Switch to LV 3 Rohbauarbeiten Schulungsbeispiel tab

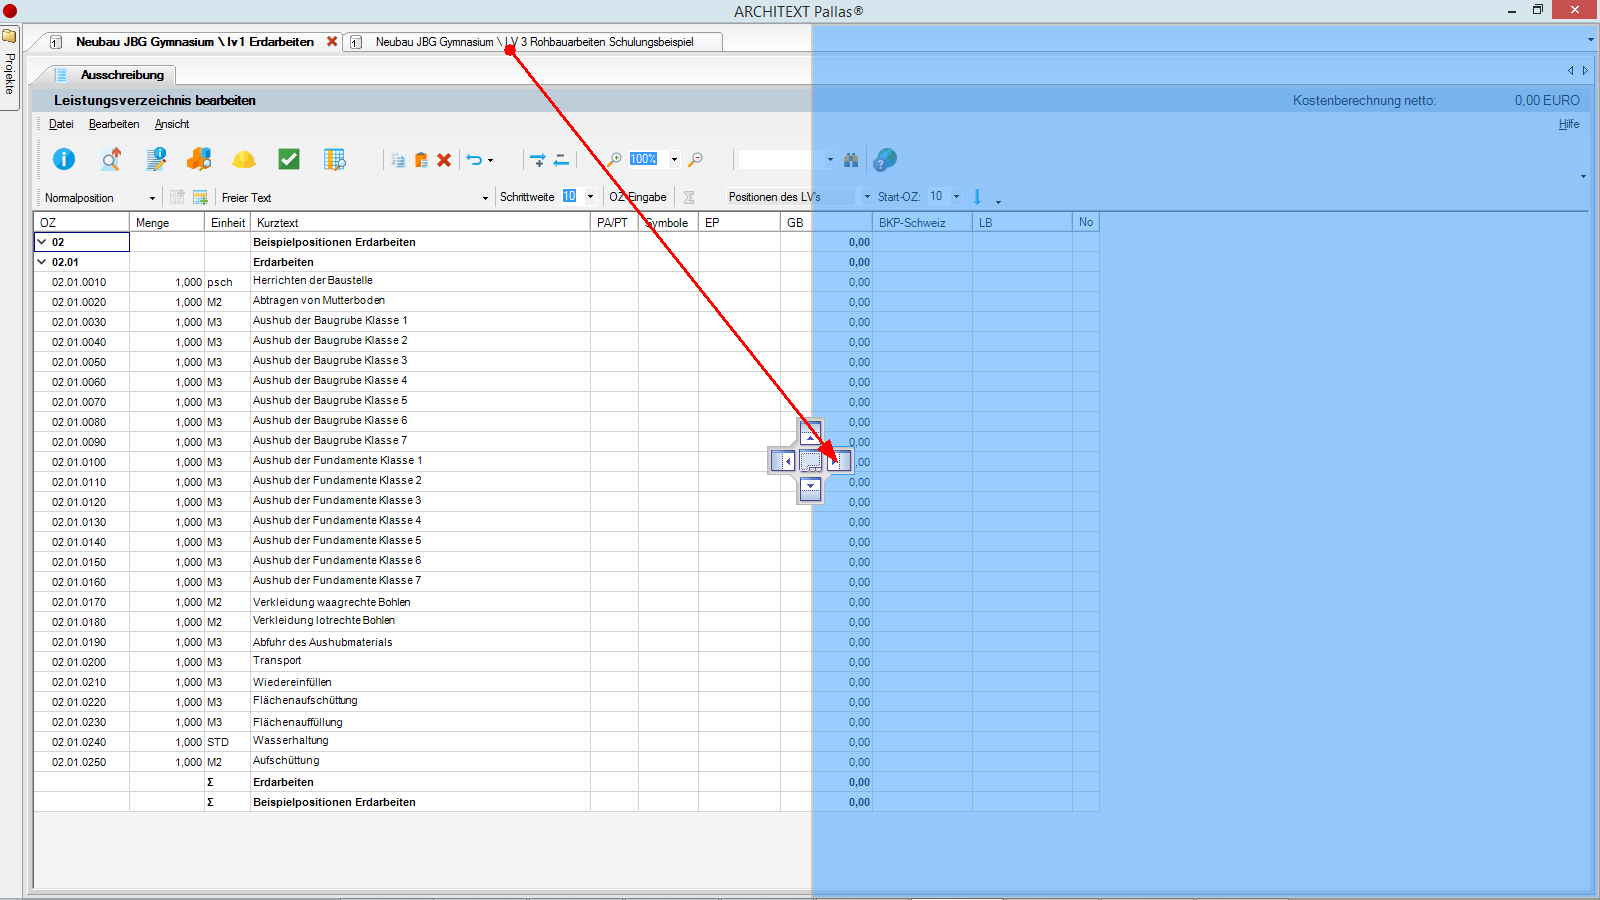[x=534, y=42]
